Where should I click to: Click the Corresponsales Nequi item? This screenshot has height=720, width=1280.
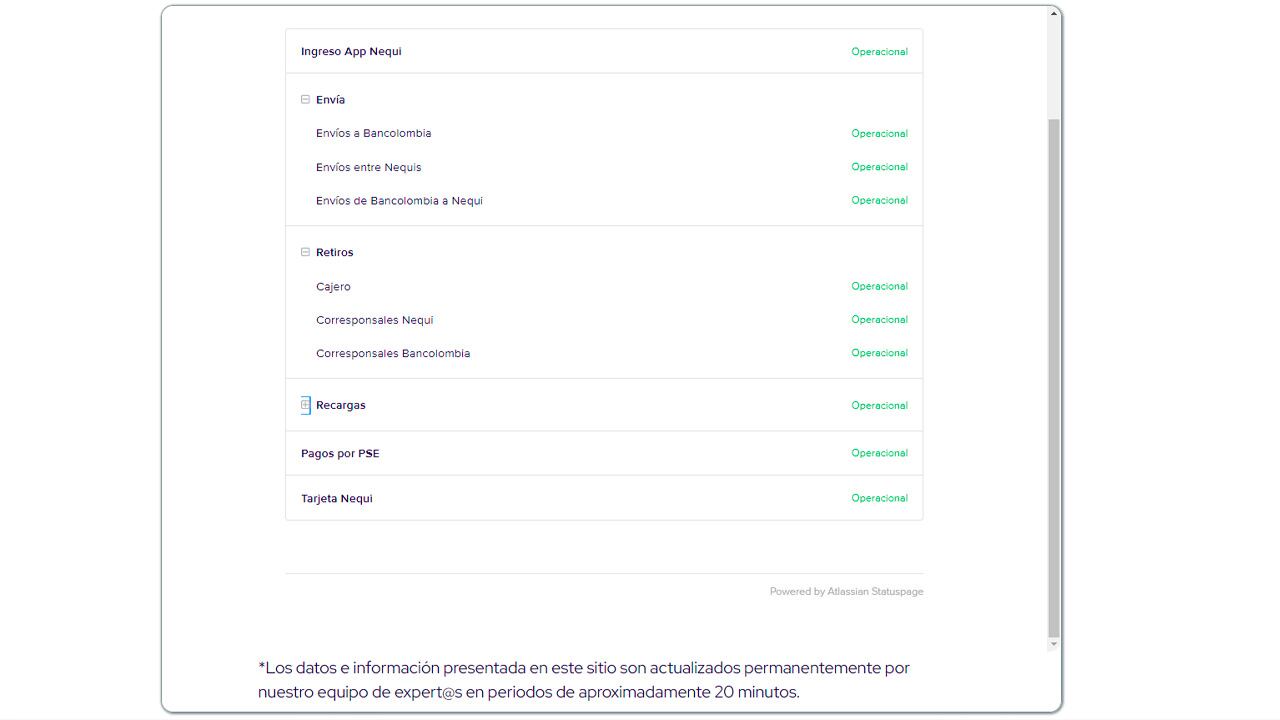coord(374,320)
